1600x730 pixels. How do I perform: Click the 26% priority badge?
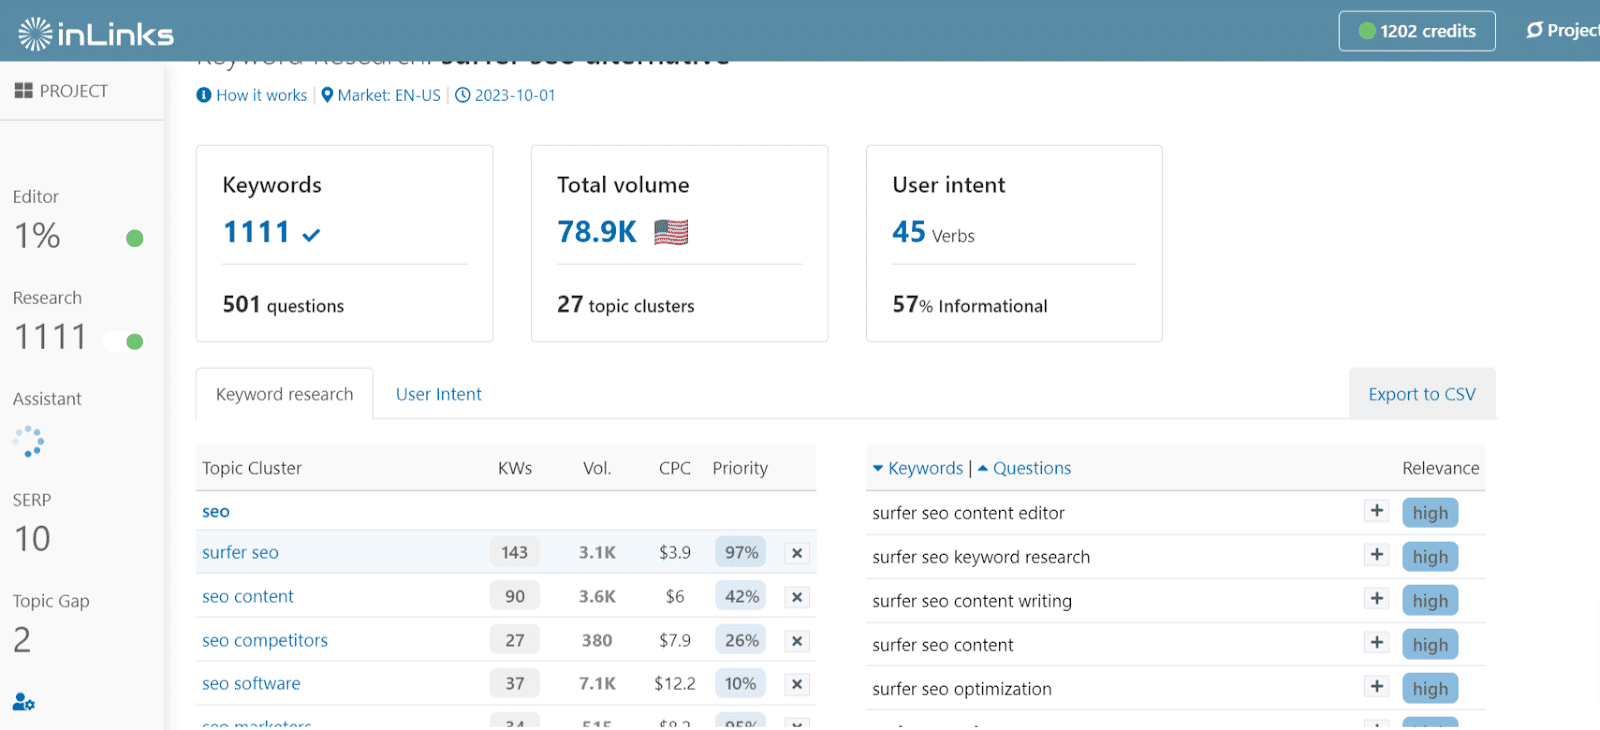pos(741,640)
